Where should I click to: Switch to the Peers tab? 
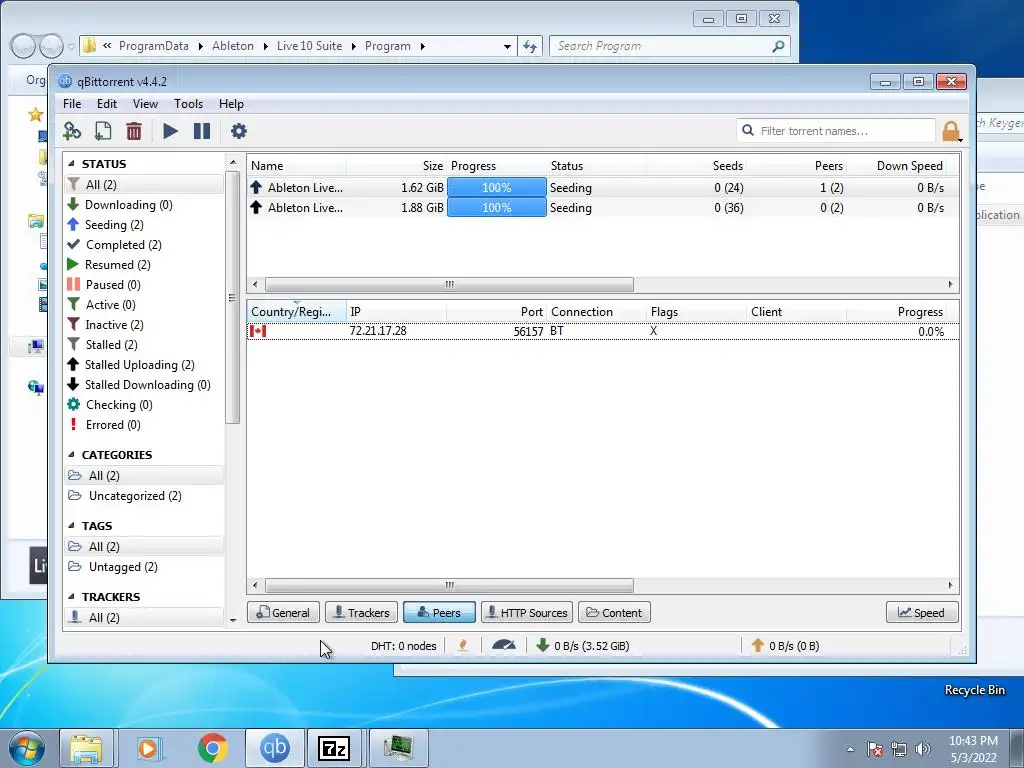point(439,613)
